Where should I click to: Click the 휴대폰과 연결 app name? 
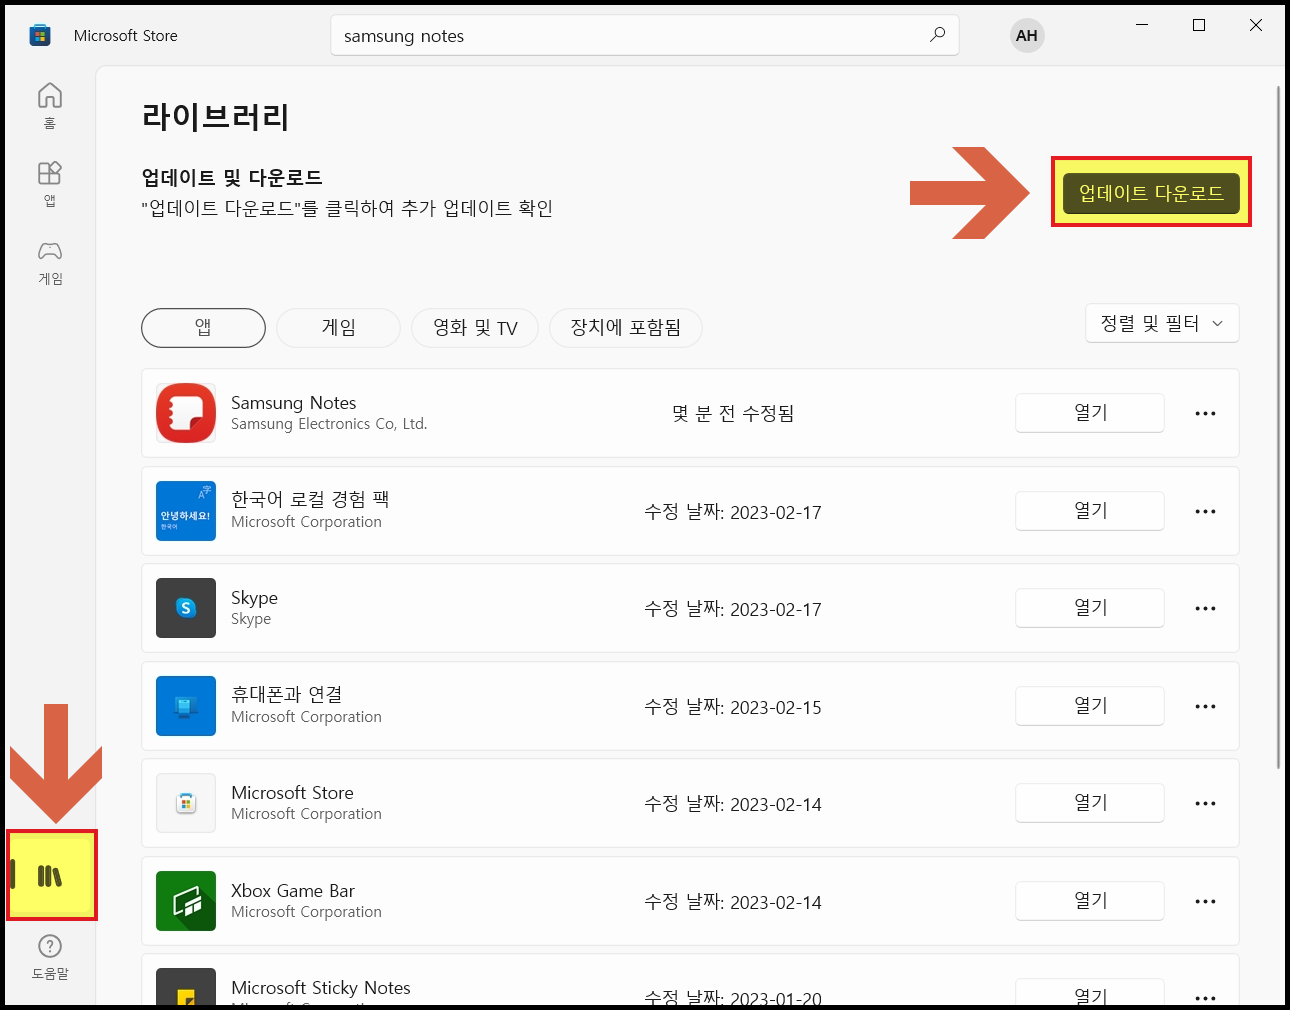click(287, 694)
